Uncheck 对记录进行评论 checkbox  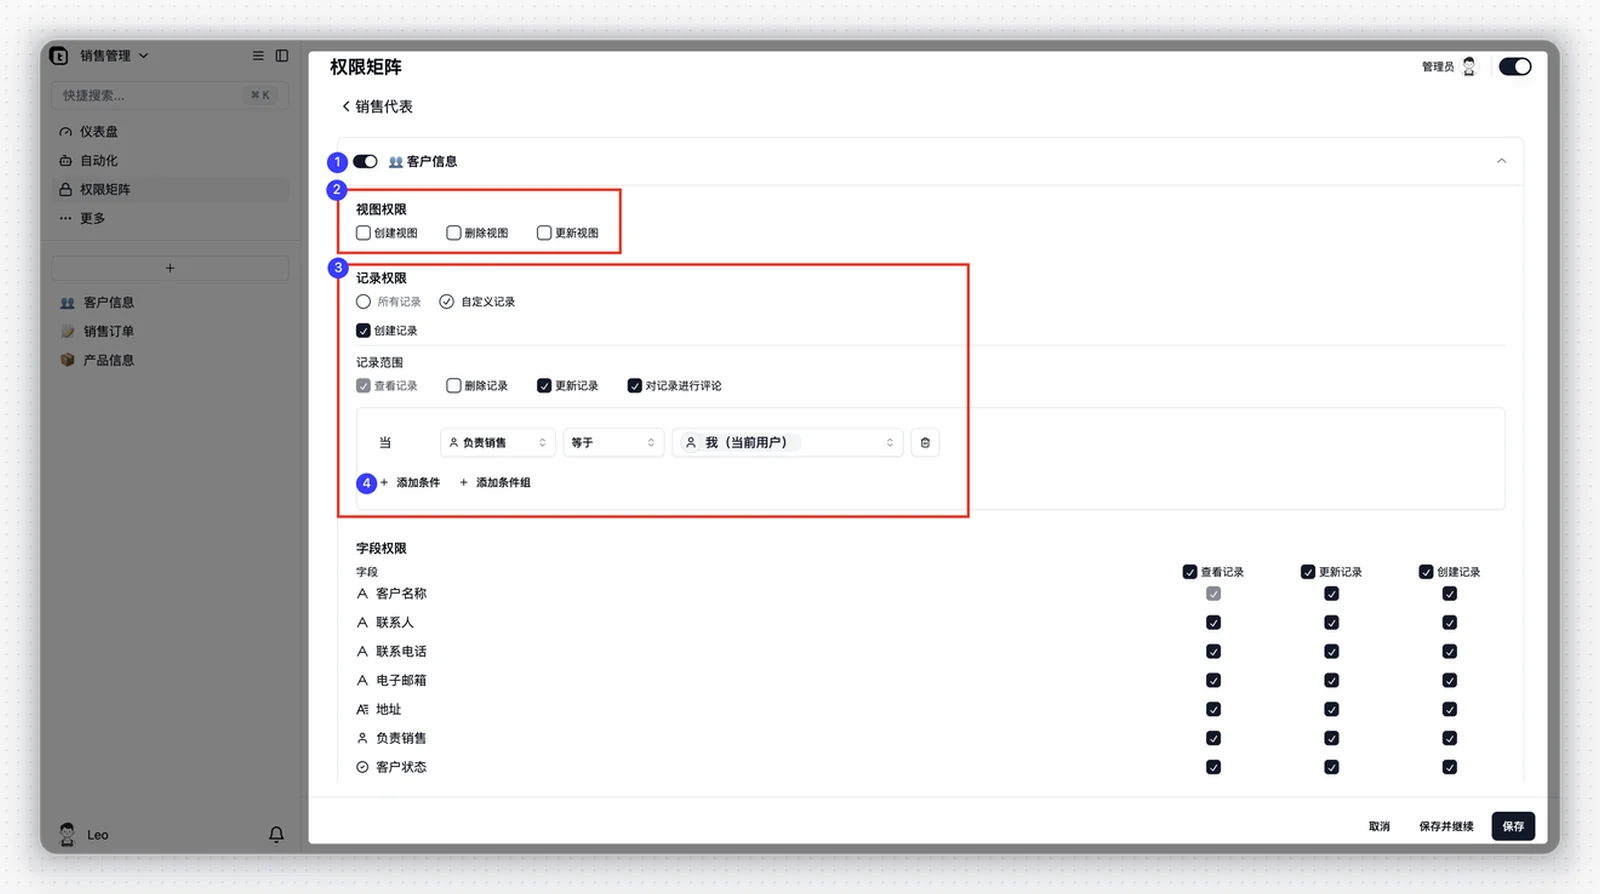click(635, 386)
